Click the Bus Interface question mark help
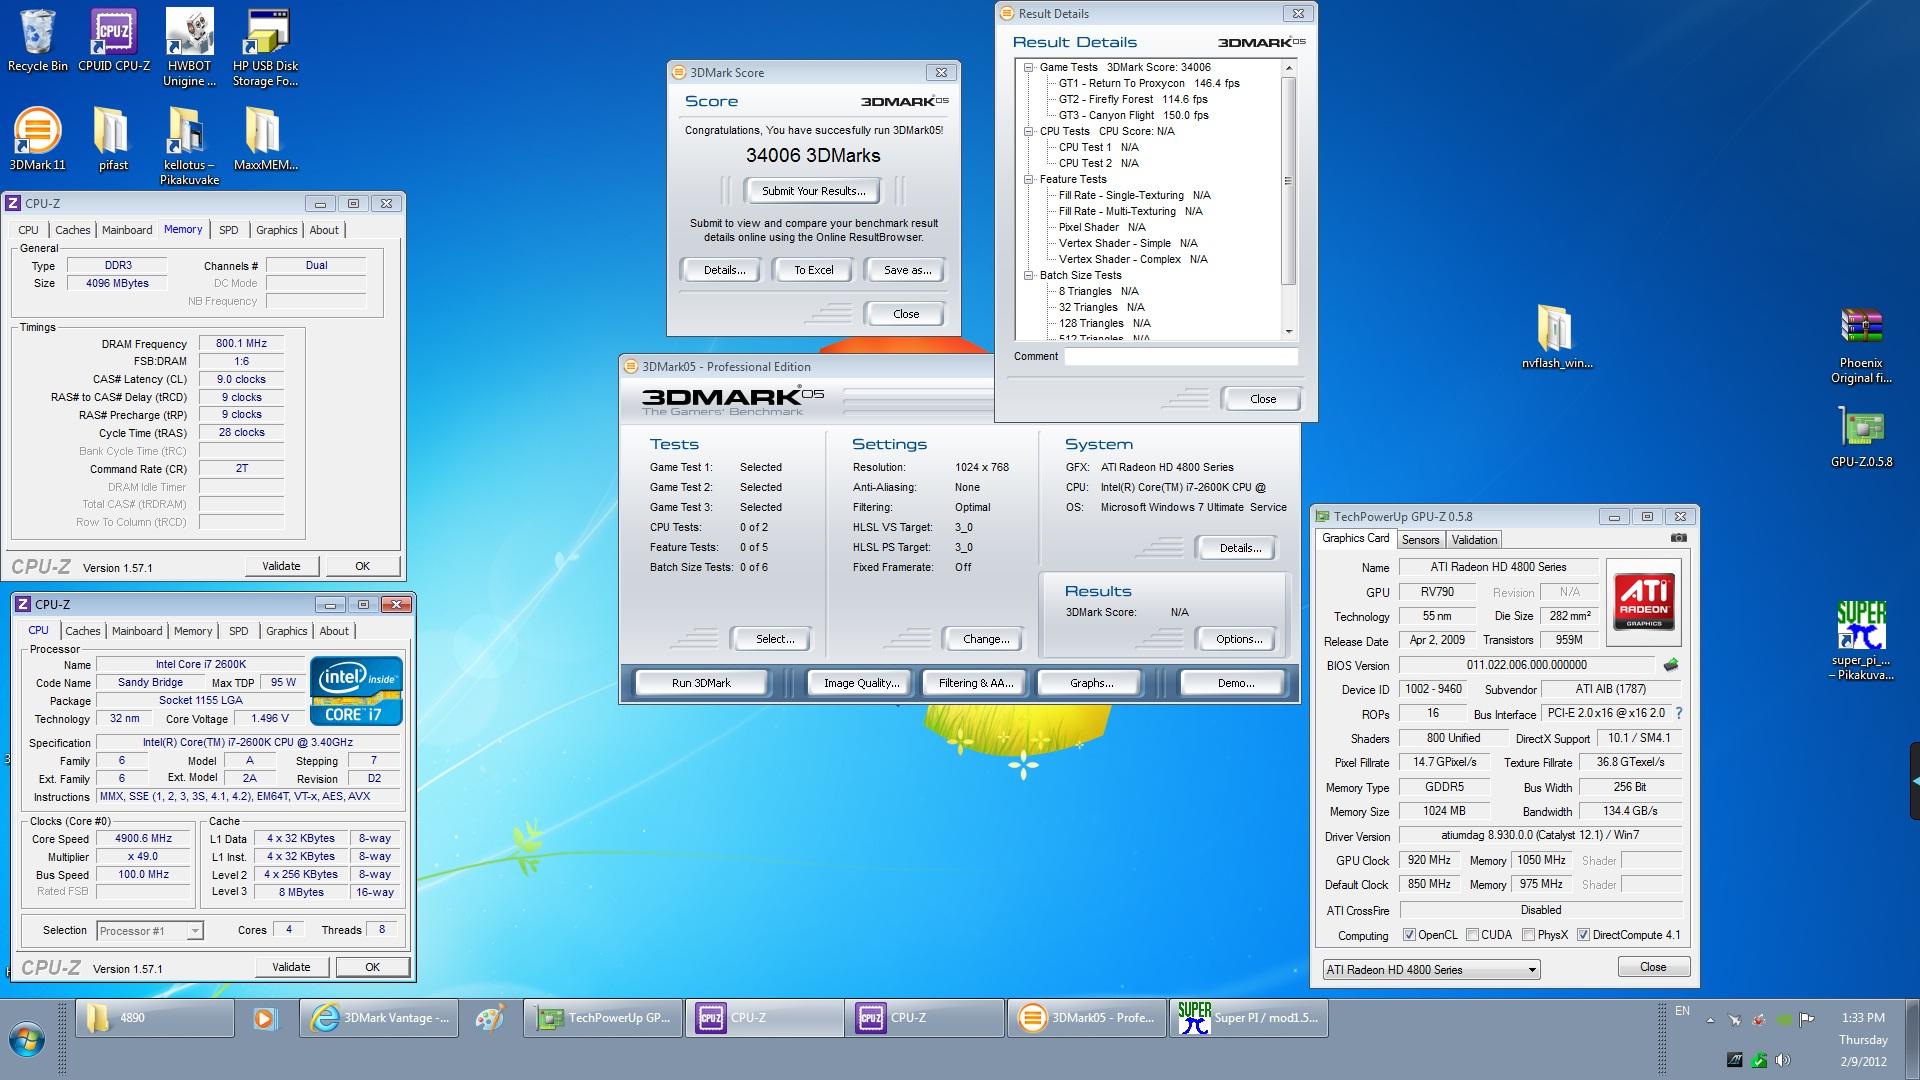 pyautogui.click(x=1678, y=713)
